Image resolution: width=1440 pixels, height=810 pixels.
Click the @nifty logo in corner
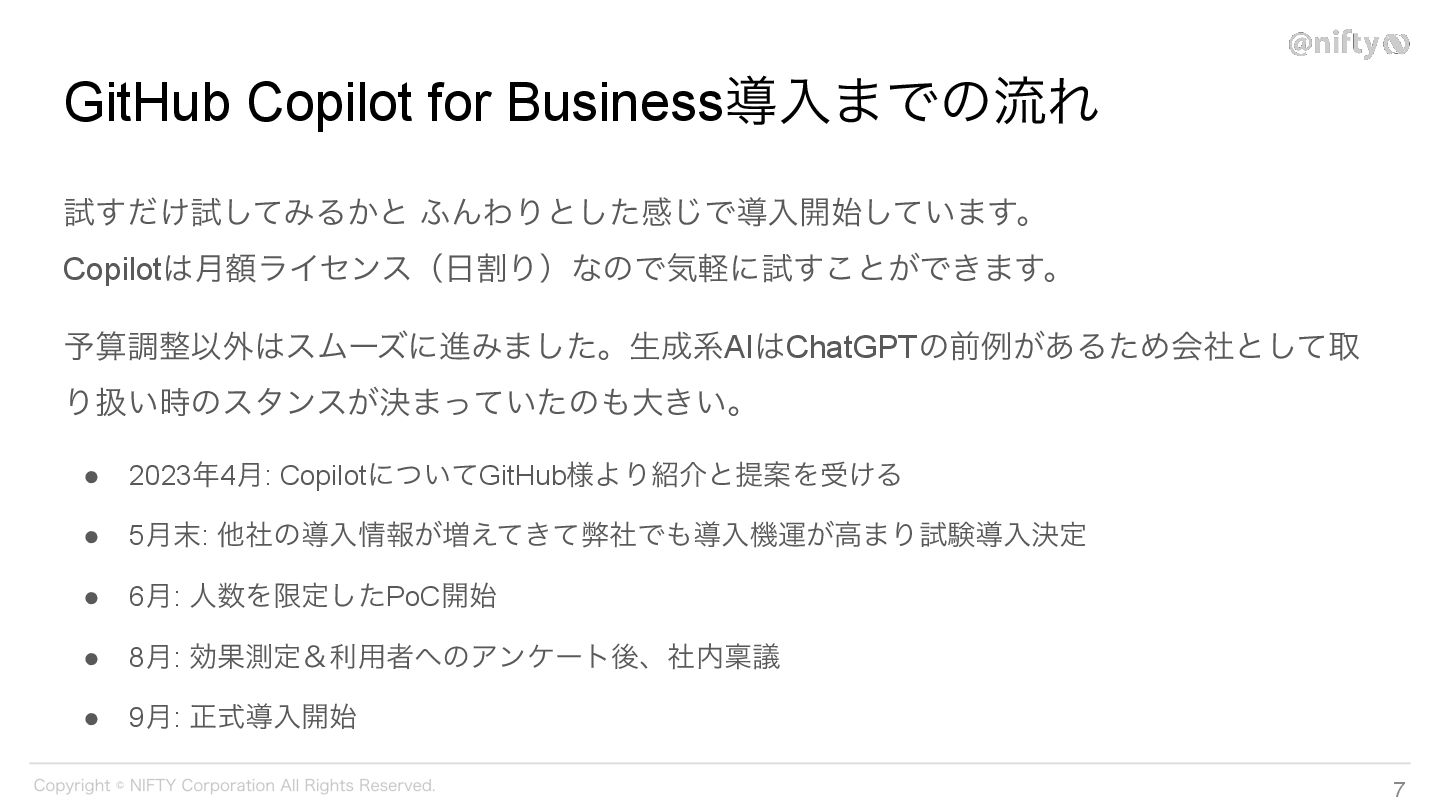click(1349, 44)
